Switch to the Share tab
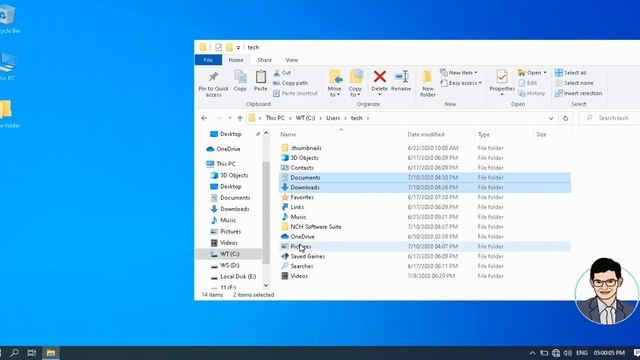Viewport: 640px width, 360px height. click(264, 60)
